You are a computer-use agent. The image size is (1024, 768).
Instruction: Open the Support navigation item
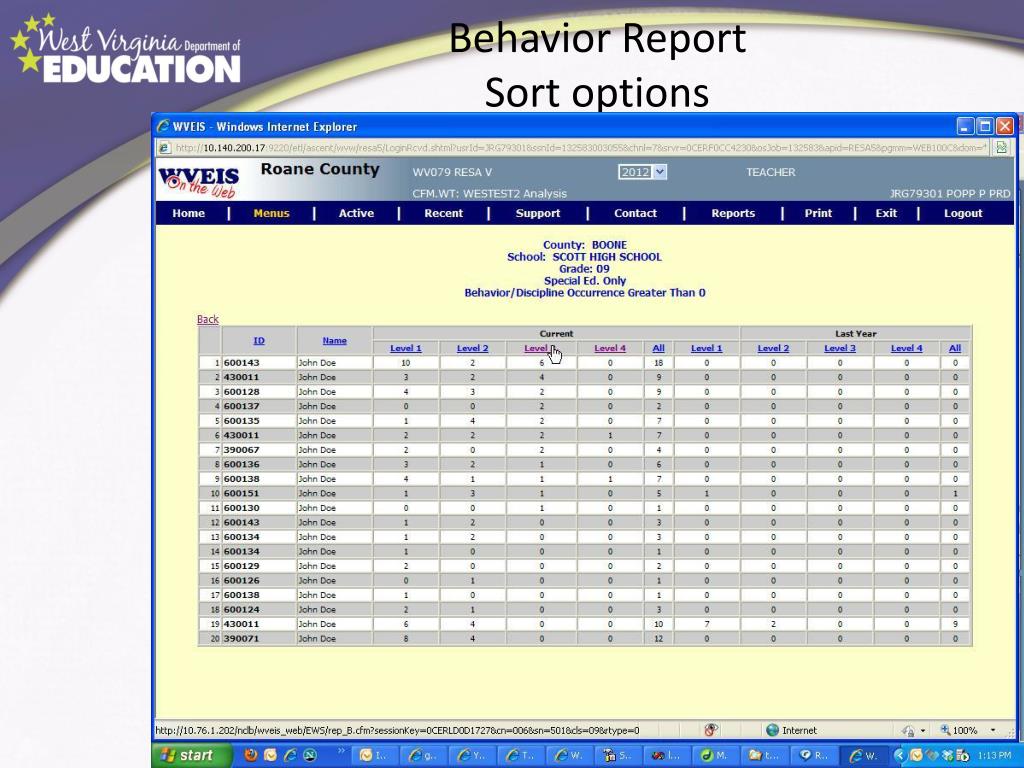coord(537,214)
